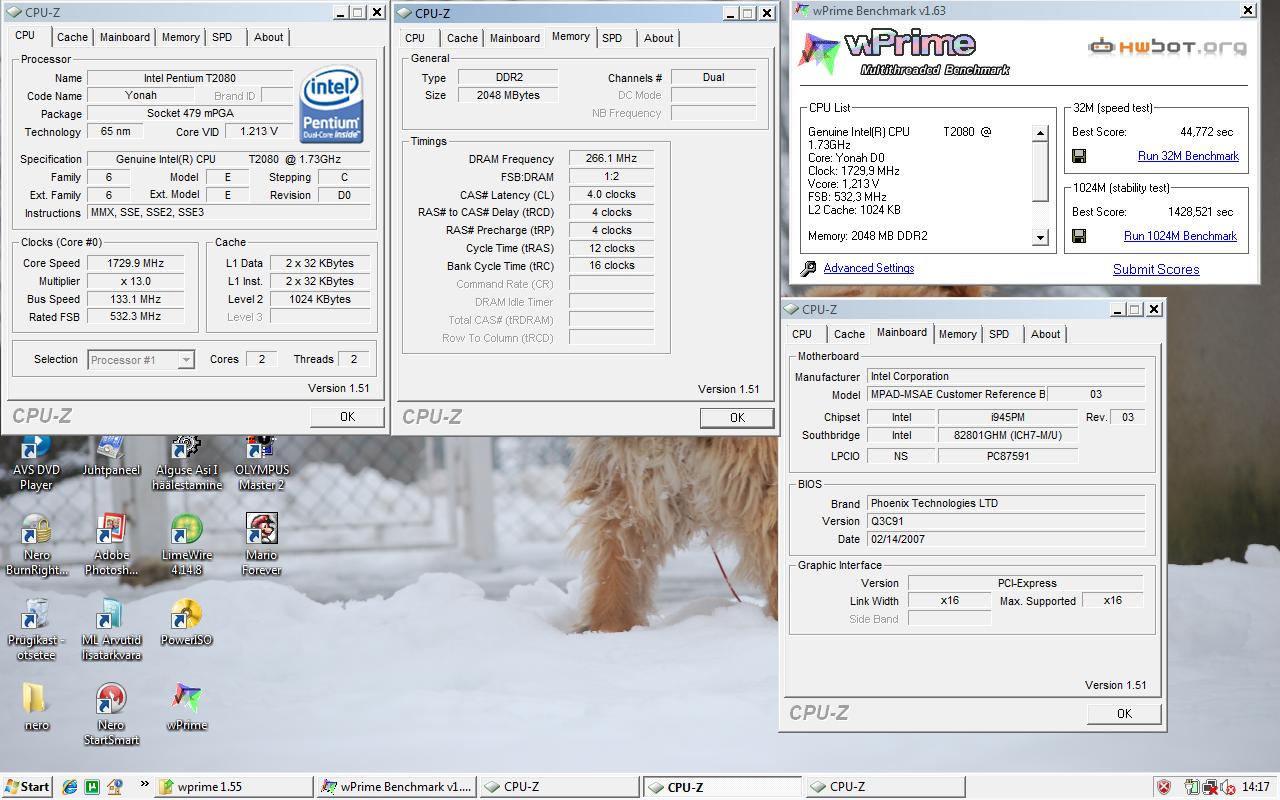Open the Start menu
Screen dimensions: 1280x800
click(27, 787)
